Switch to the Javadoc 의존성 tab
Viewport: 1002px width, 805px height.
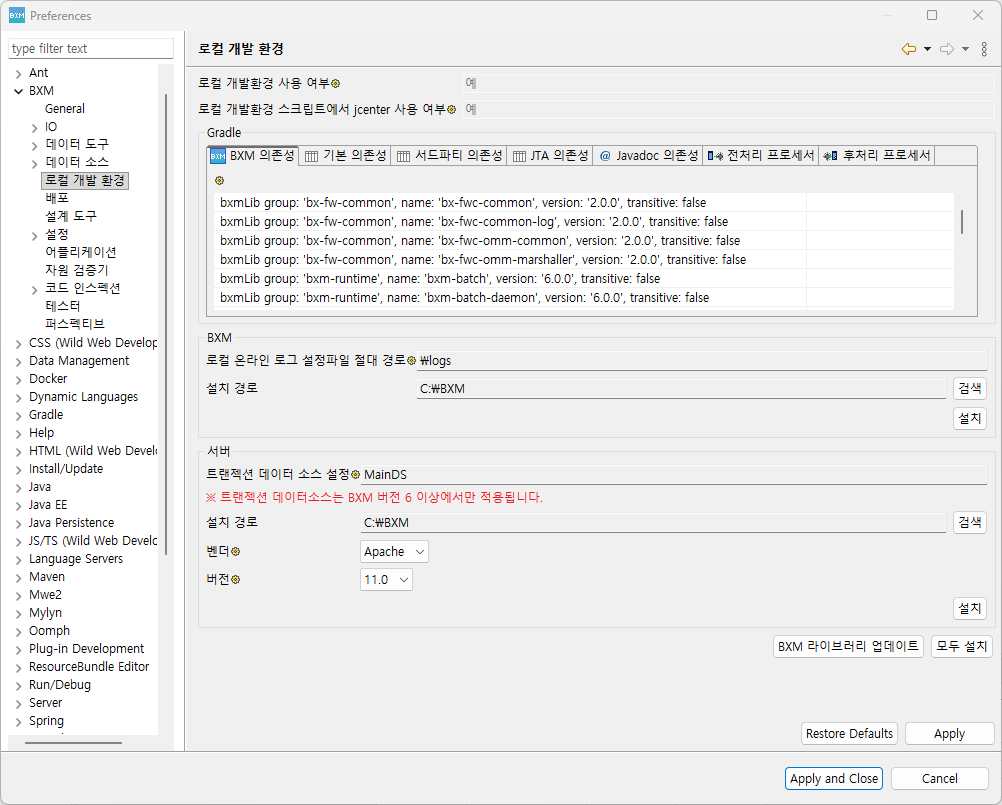(649, 156)
